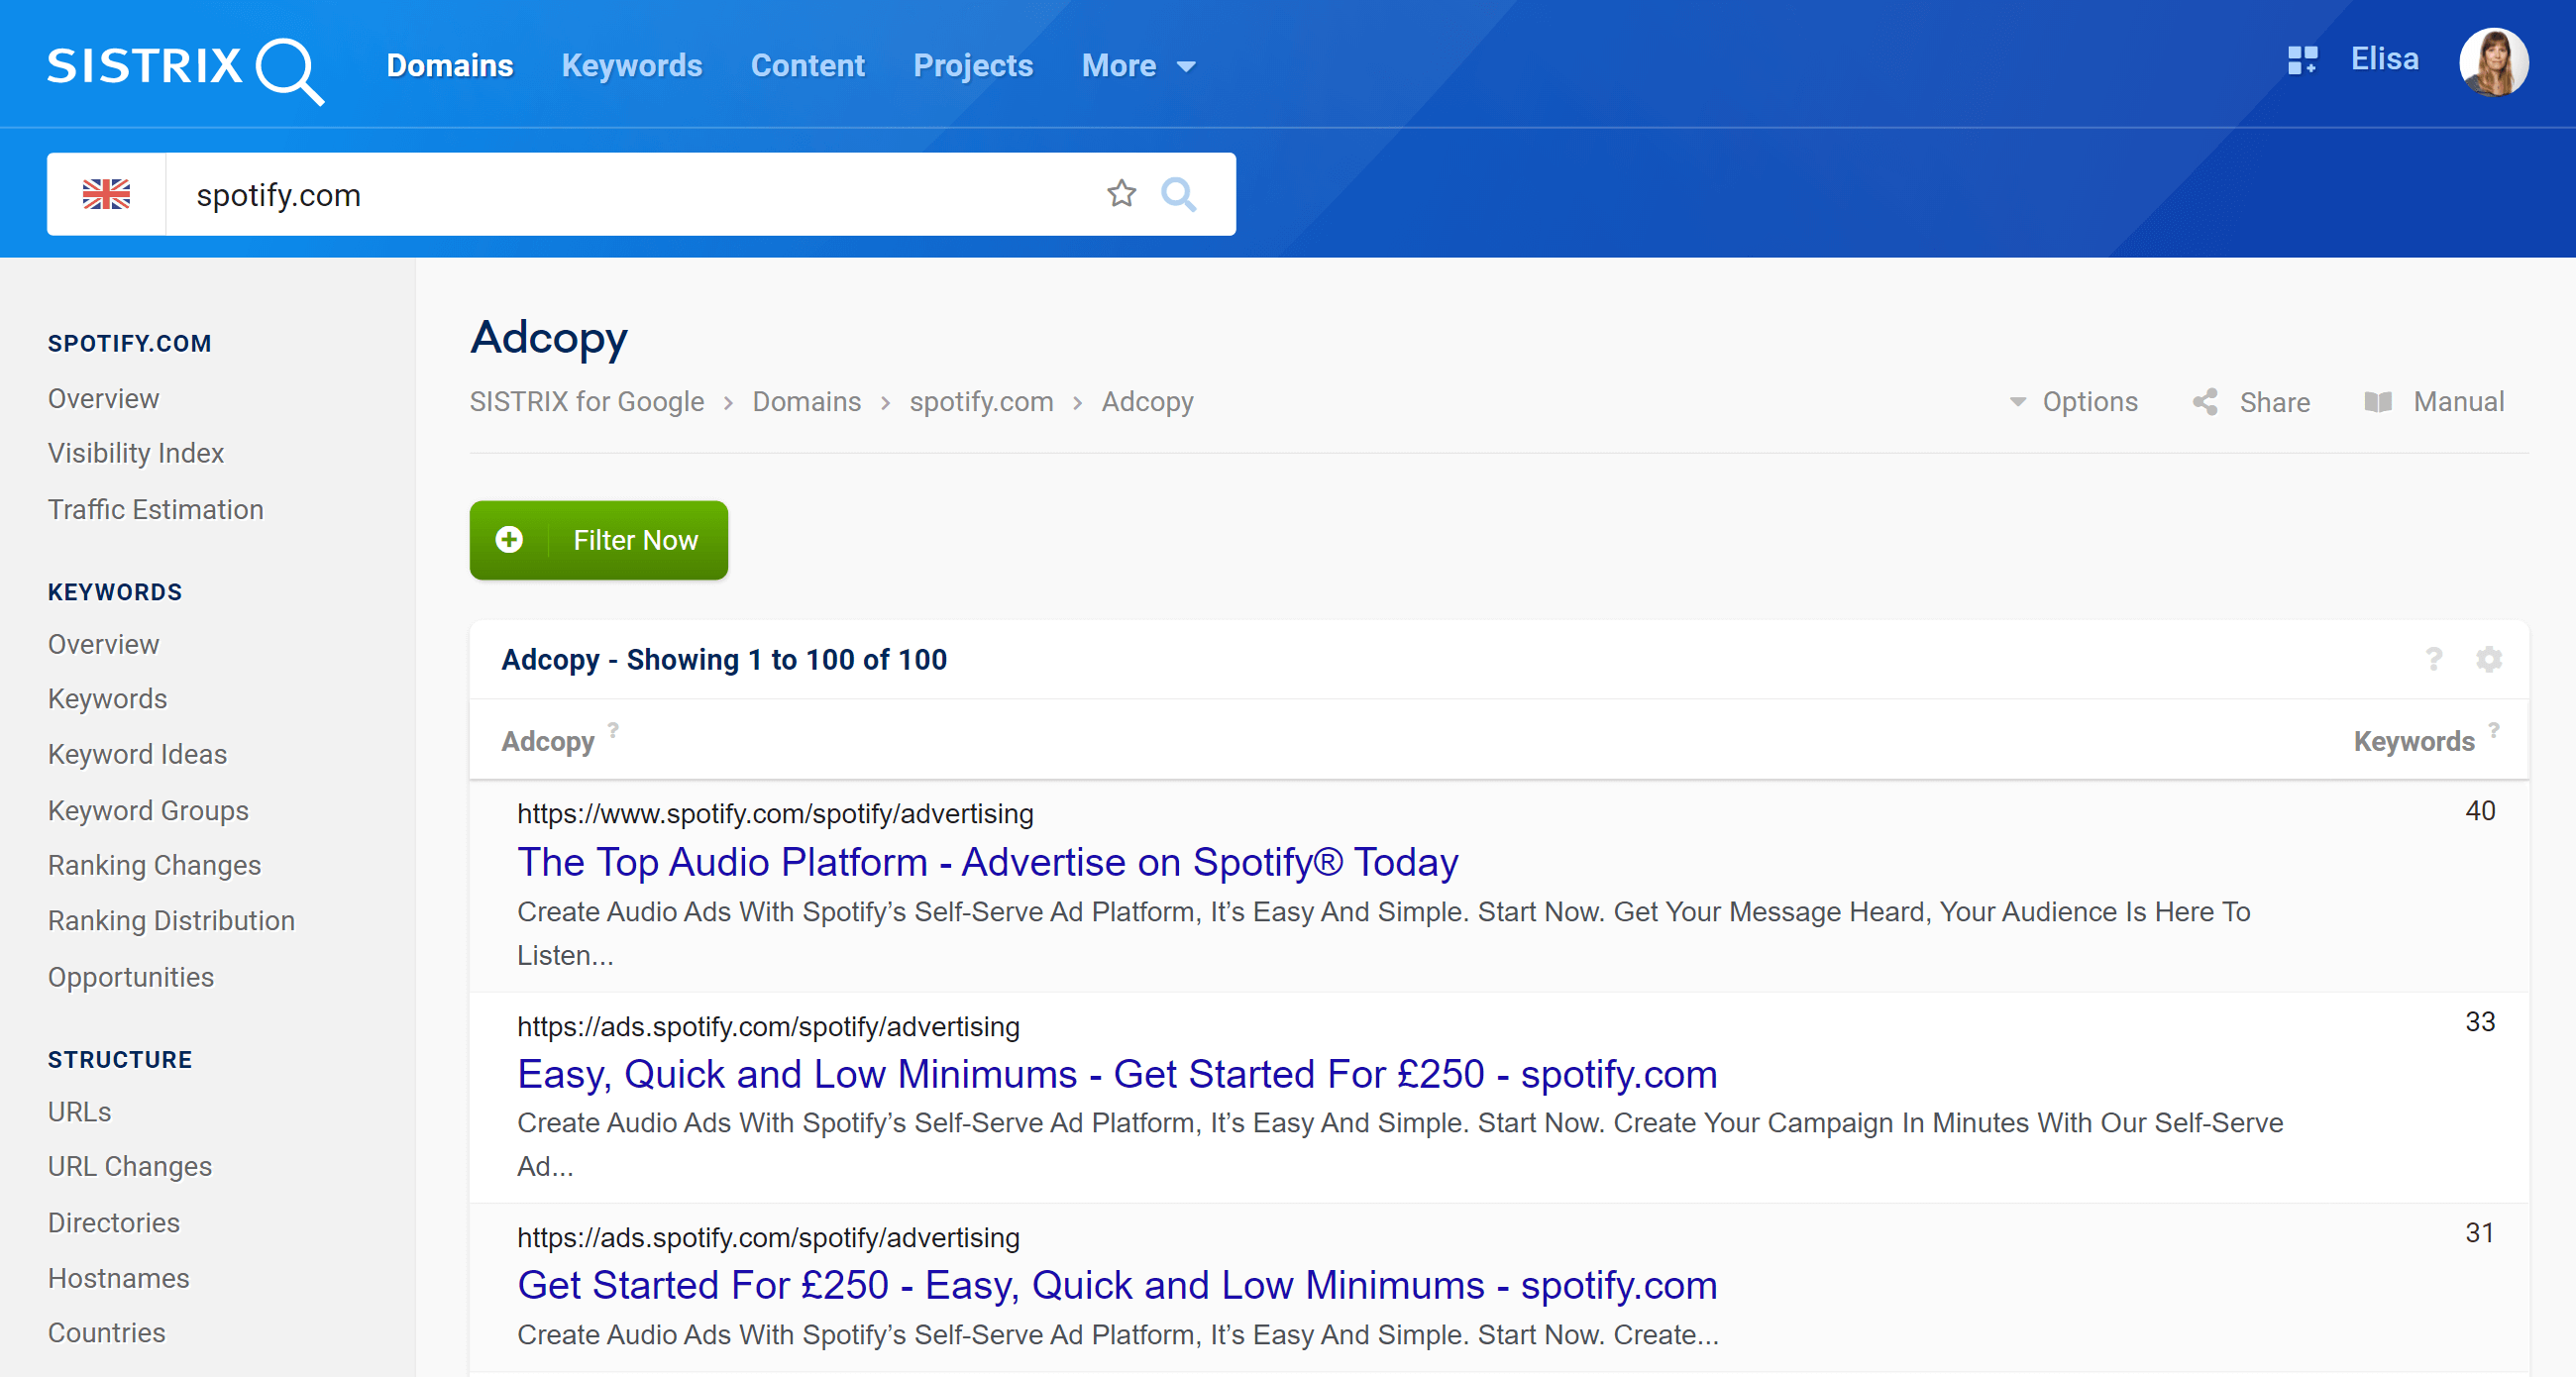
Task: Toggle visibility of Traffic Estimation sidebar item
Action: tap(155, 509)
